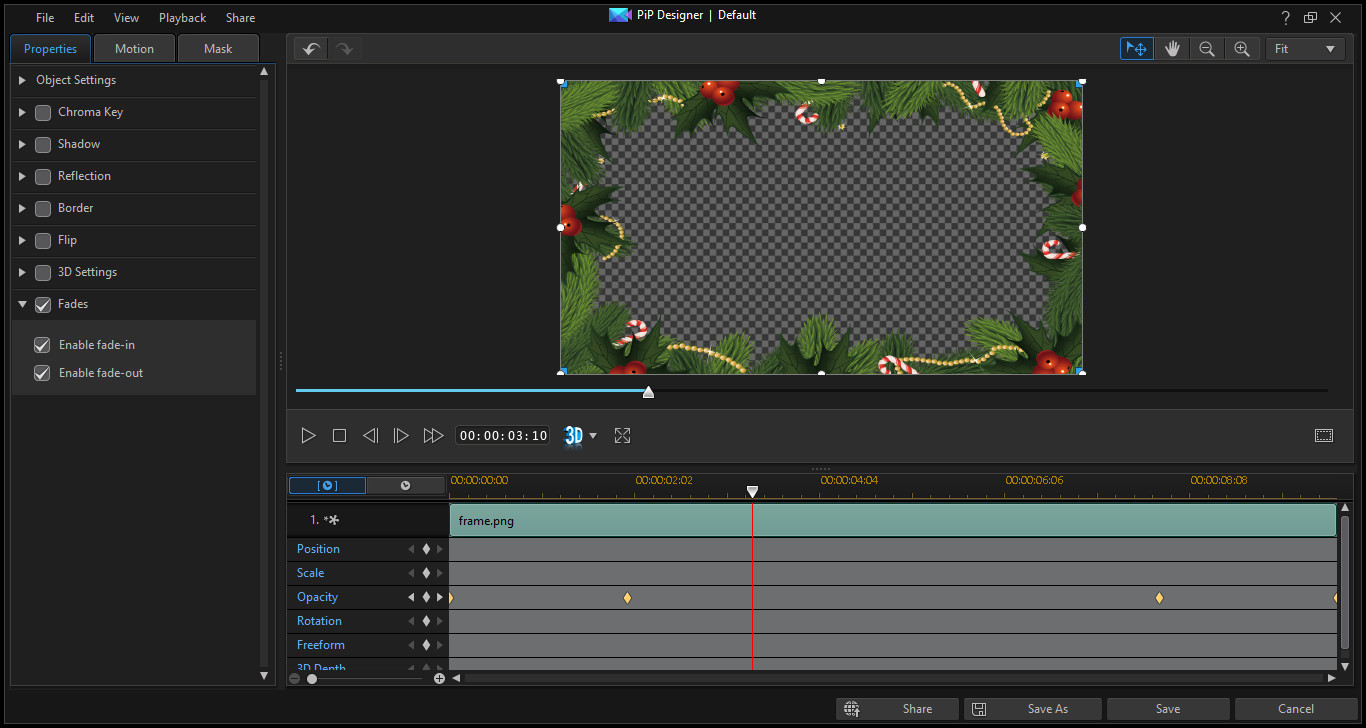
Task: Expand the Object Settings section
Action: coord(23,80)
